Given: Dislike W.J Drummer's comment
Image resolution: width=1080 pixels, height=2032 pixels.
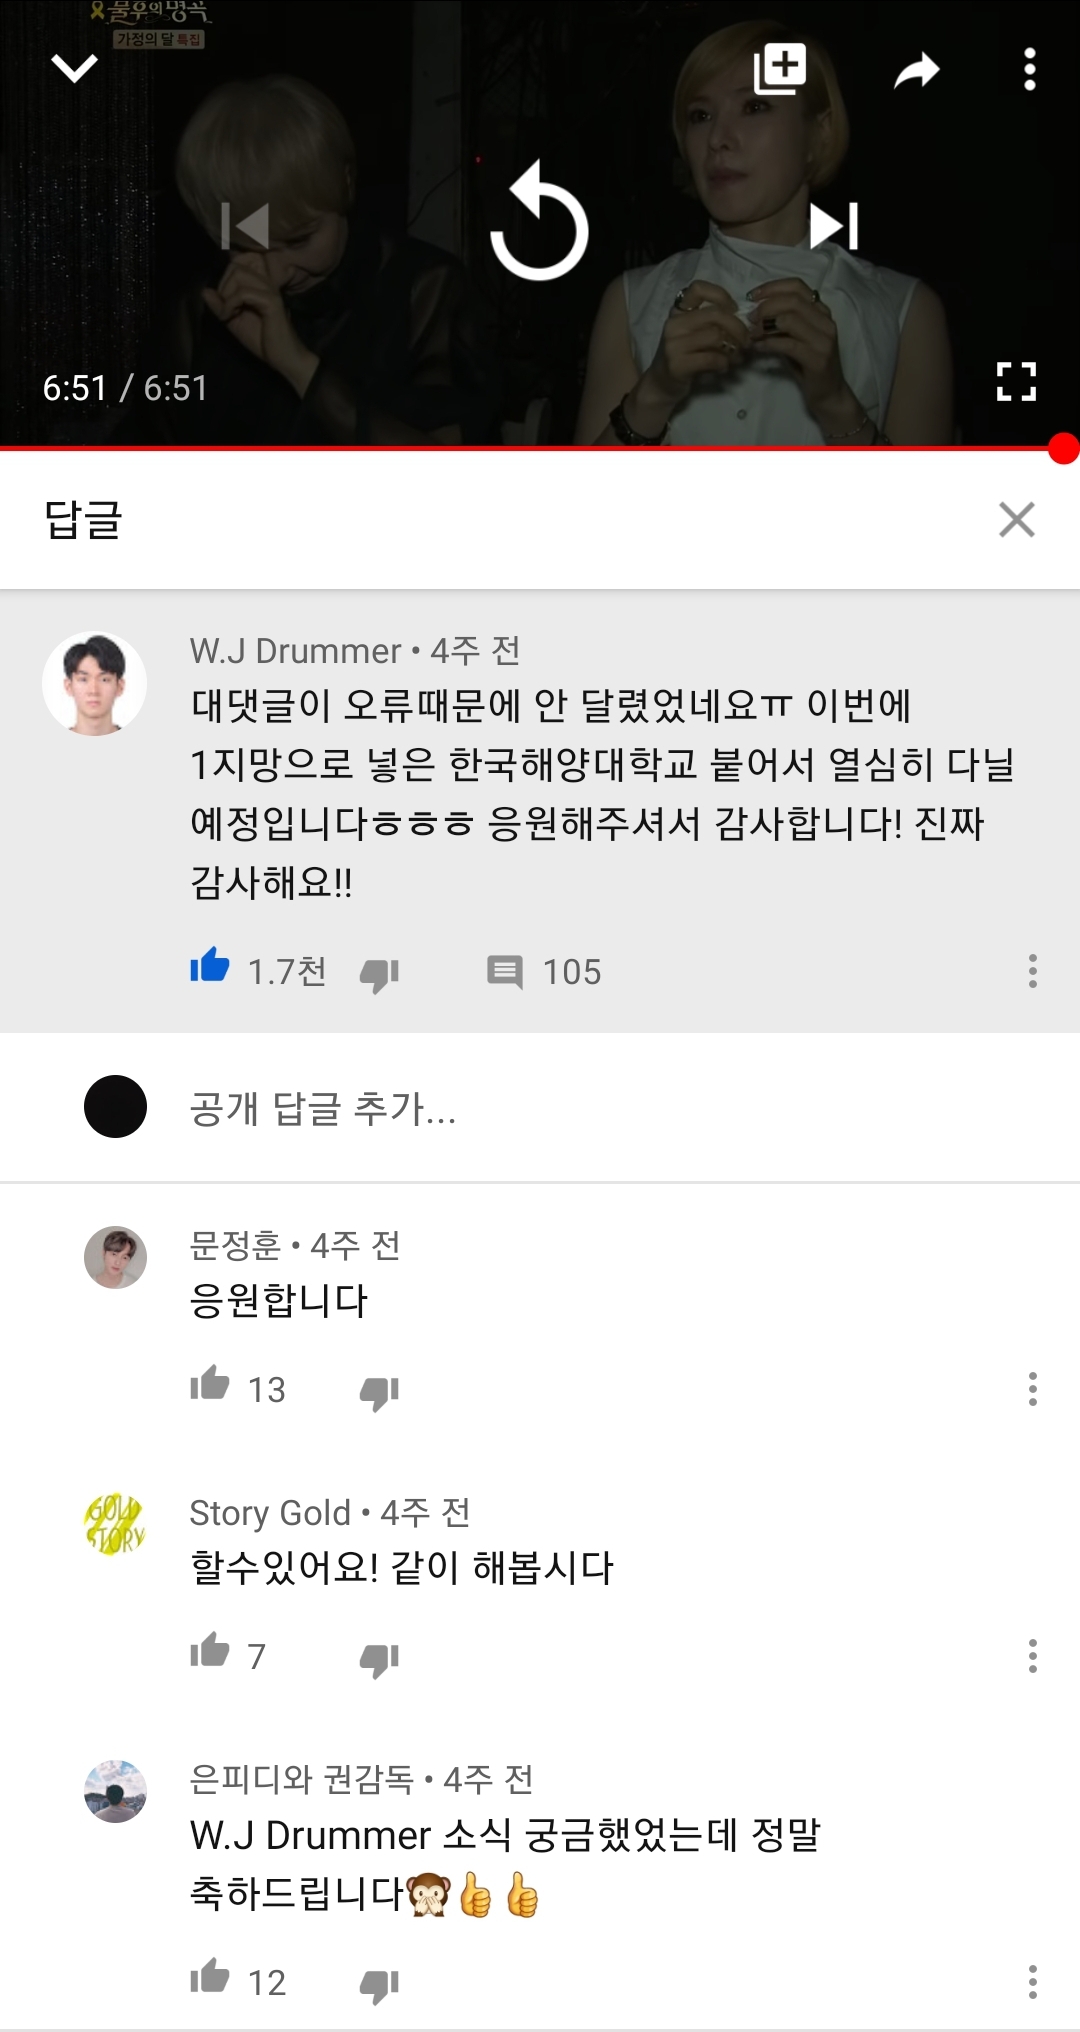Looking at the screenshot, I should click(380, 973).
